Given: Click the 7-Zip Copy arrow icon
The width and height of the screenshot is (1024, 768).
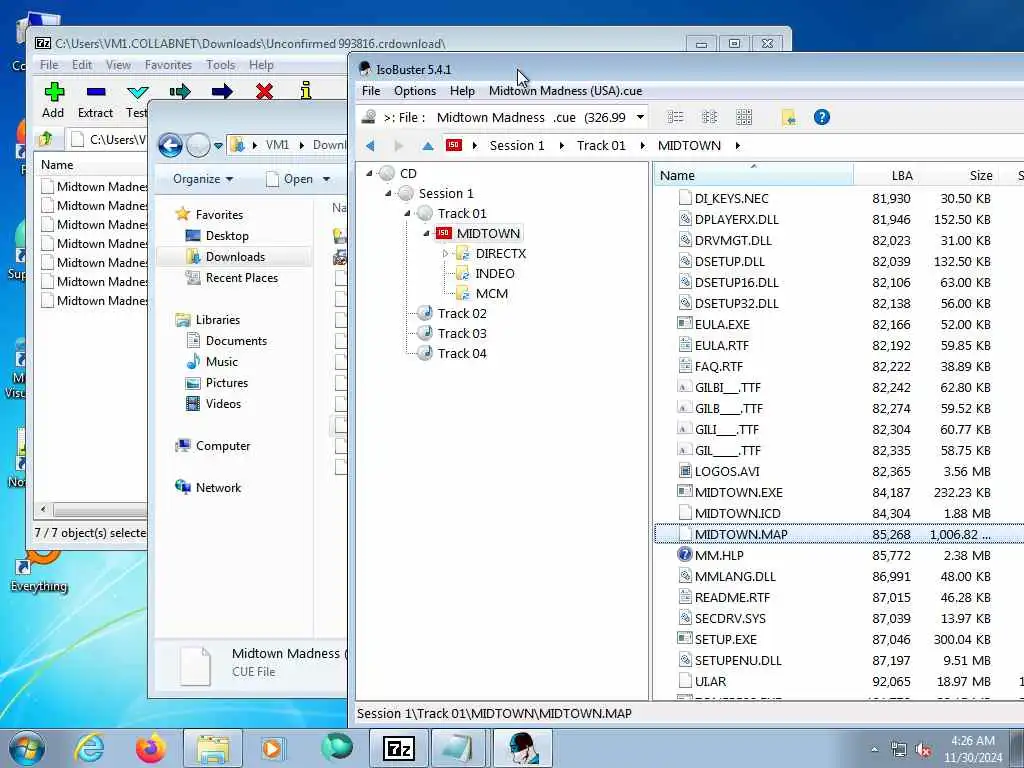Looking at the screenshot, I should tap(180, 91).
